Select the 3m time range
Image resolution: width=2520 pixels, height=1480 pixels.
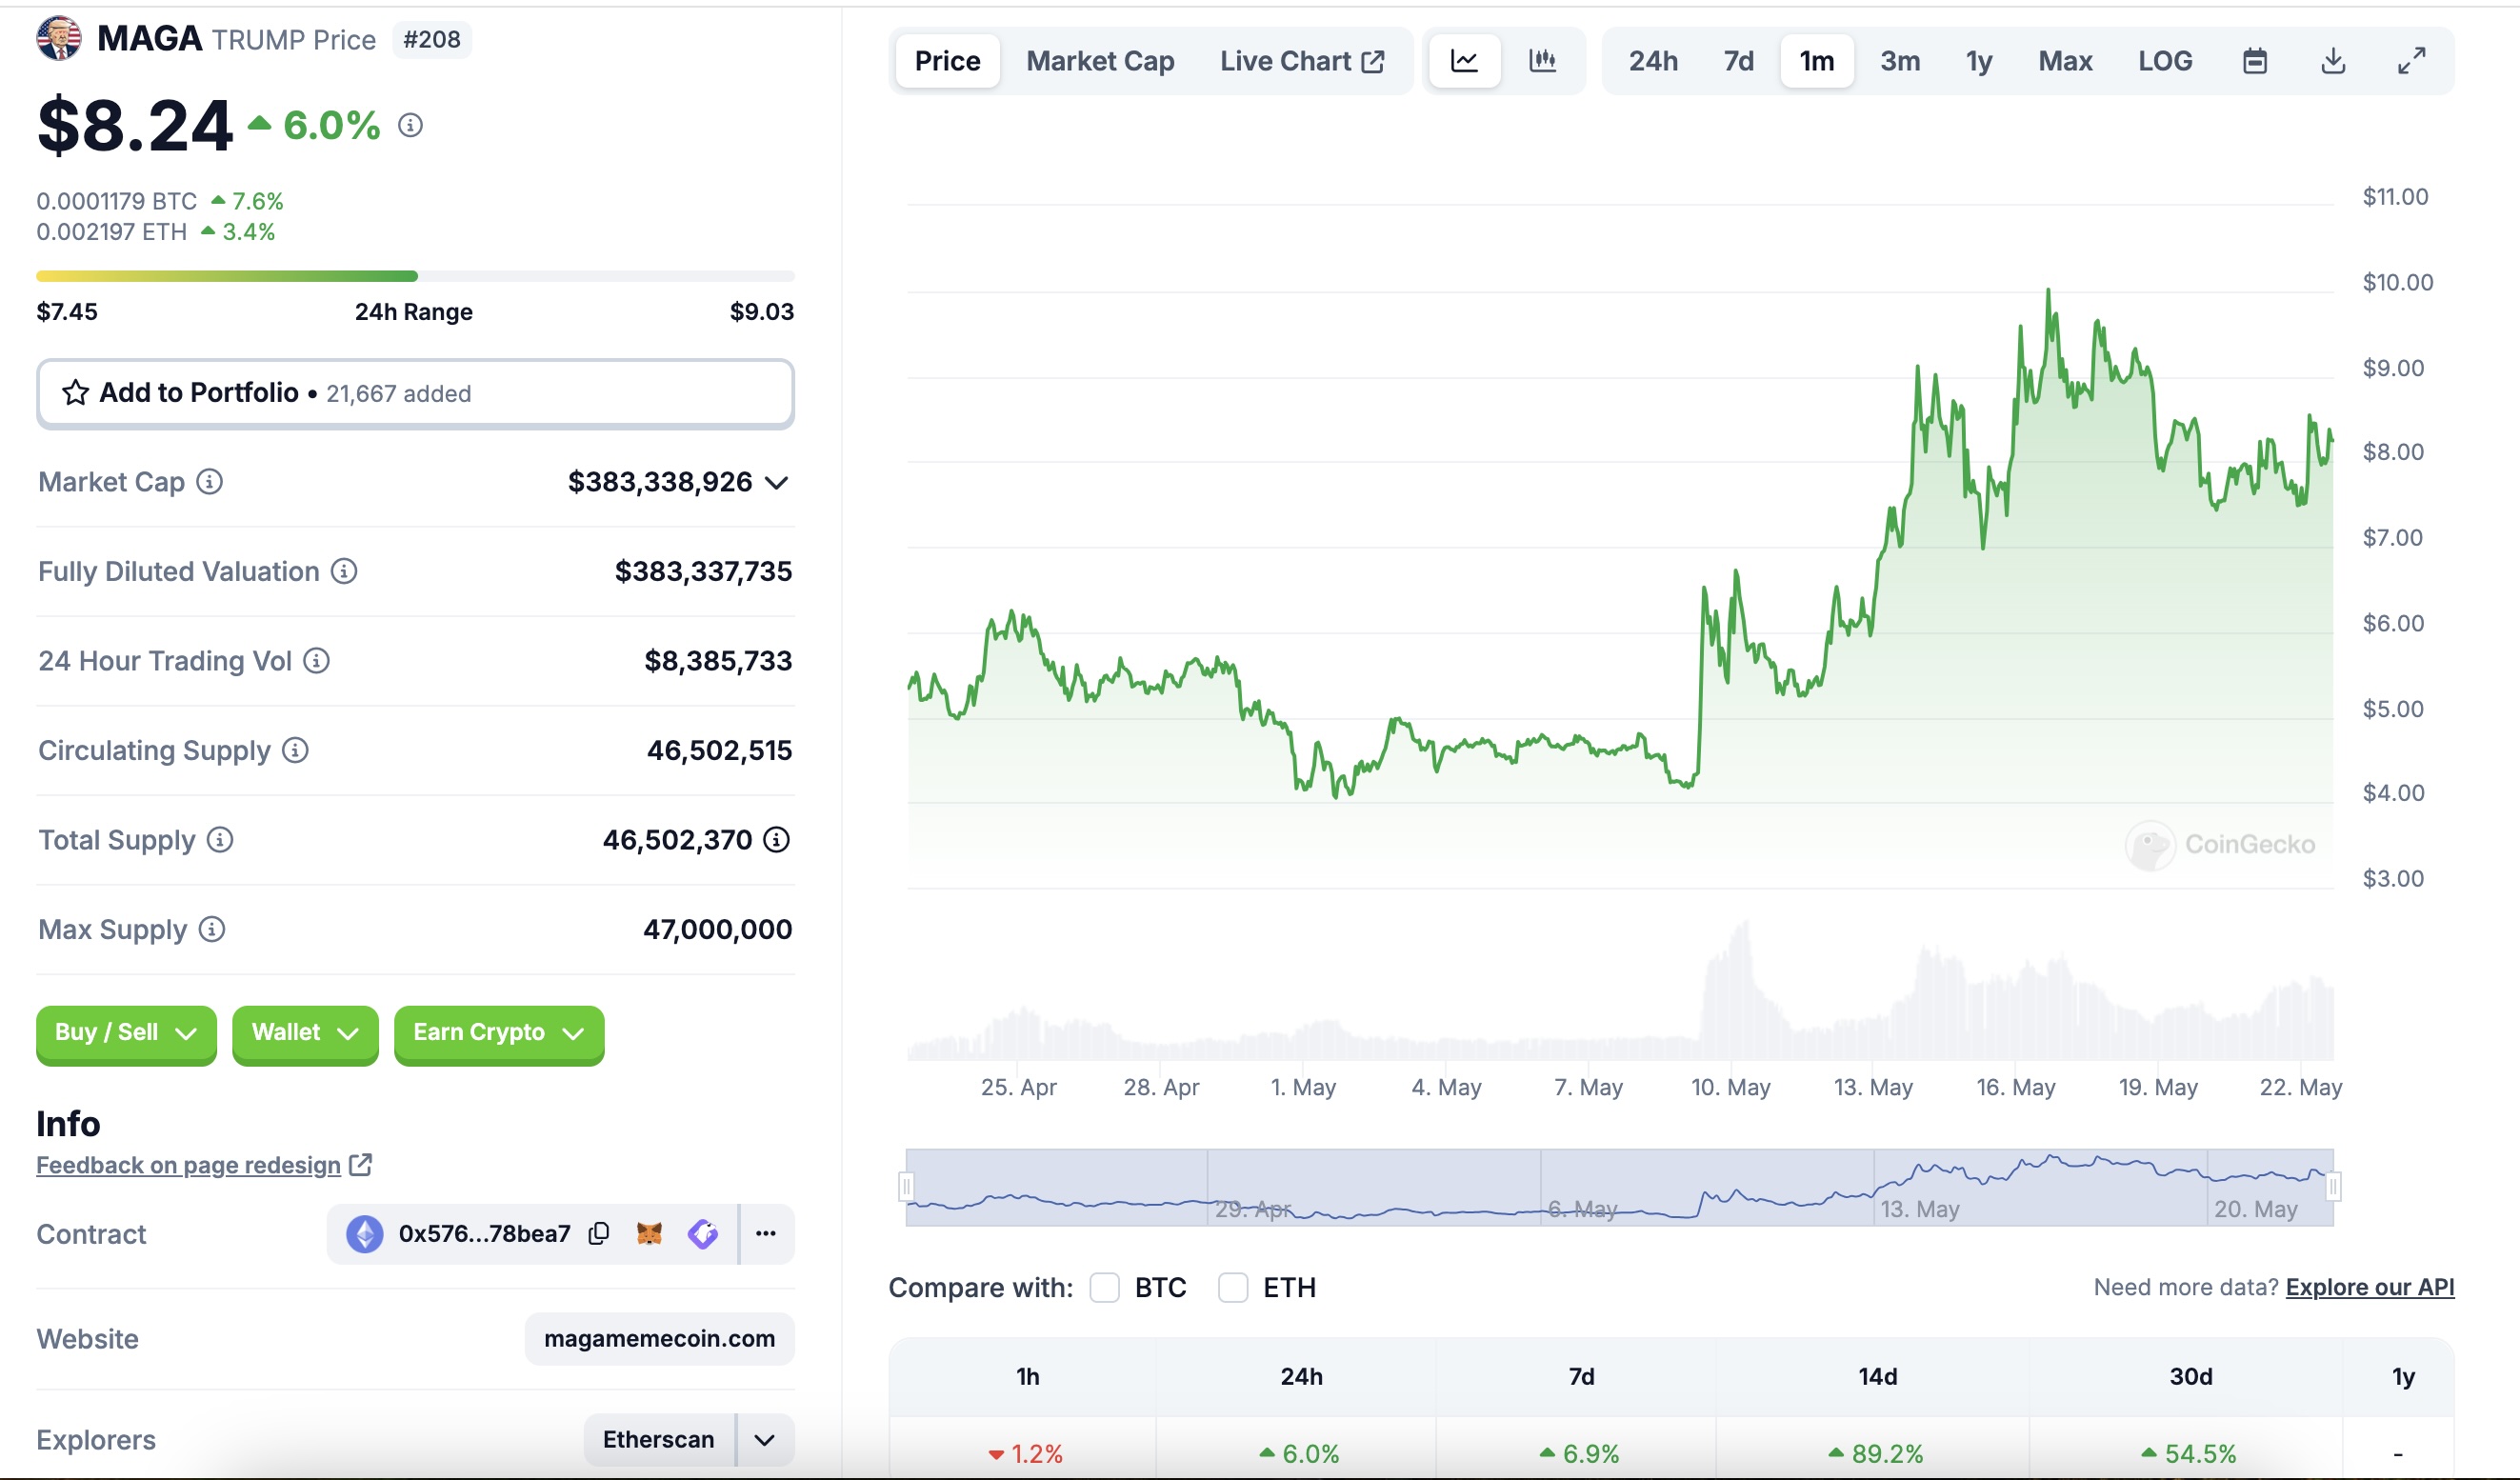(1900, 61)
